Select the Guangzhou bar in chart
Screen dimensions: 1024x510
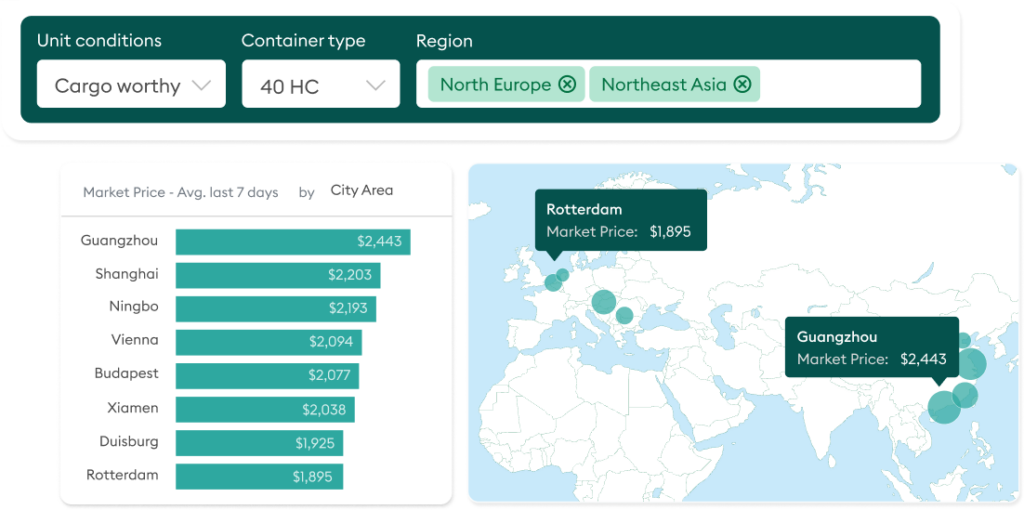(x=292, y=242)
